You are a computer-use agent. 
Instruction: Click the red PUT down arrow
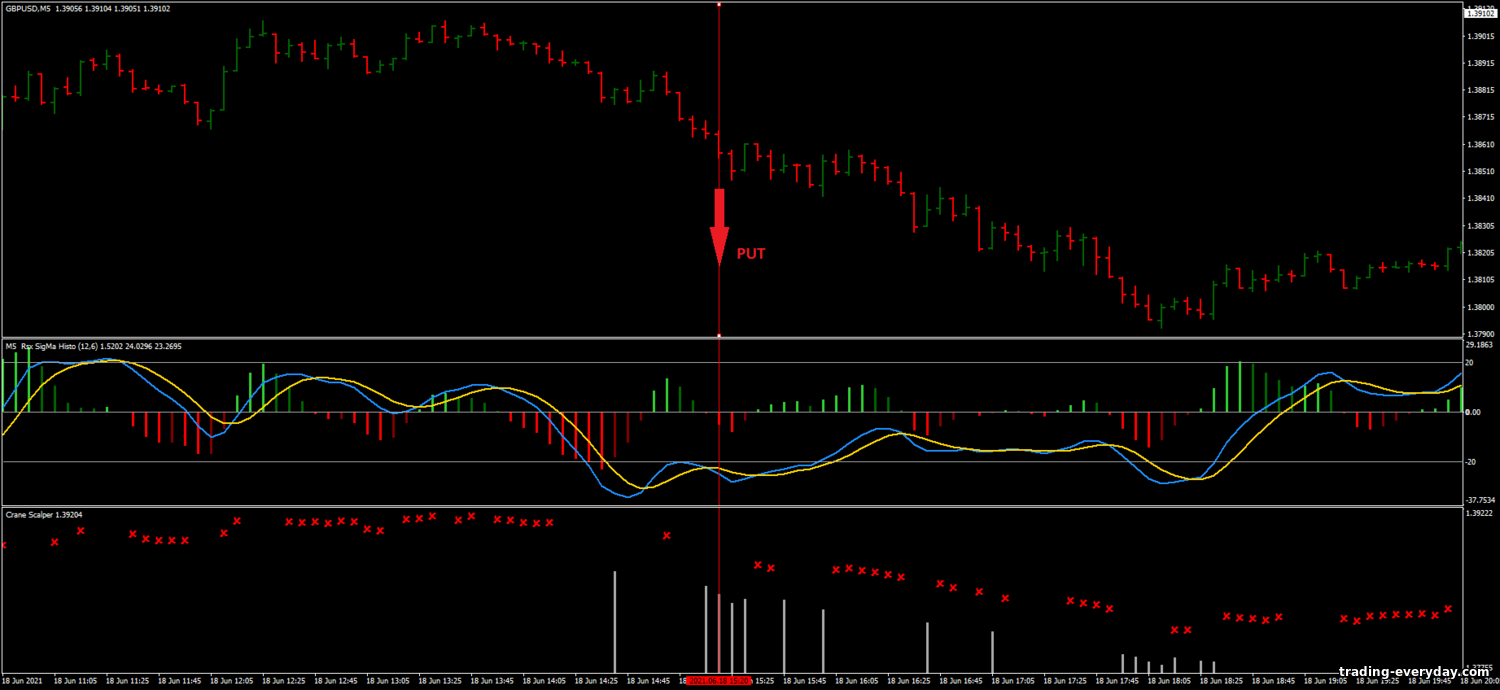(x=719, y=226)
